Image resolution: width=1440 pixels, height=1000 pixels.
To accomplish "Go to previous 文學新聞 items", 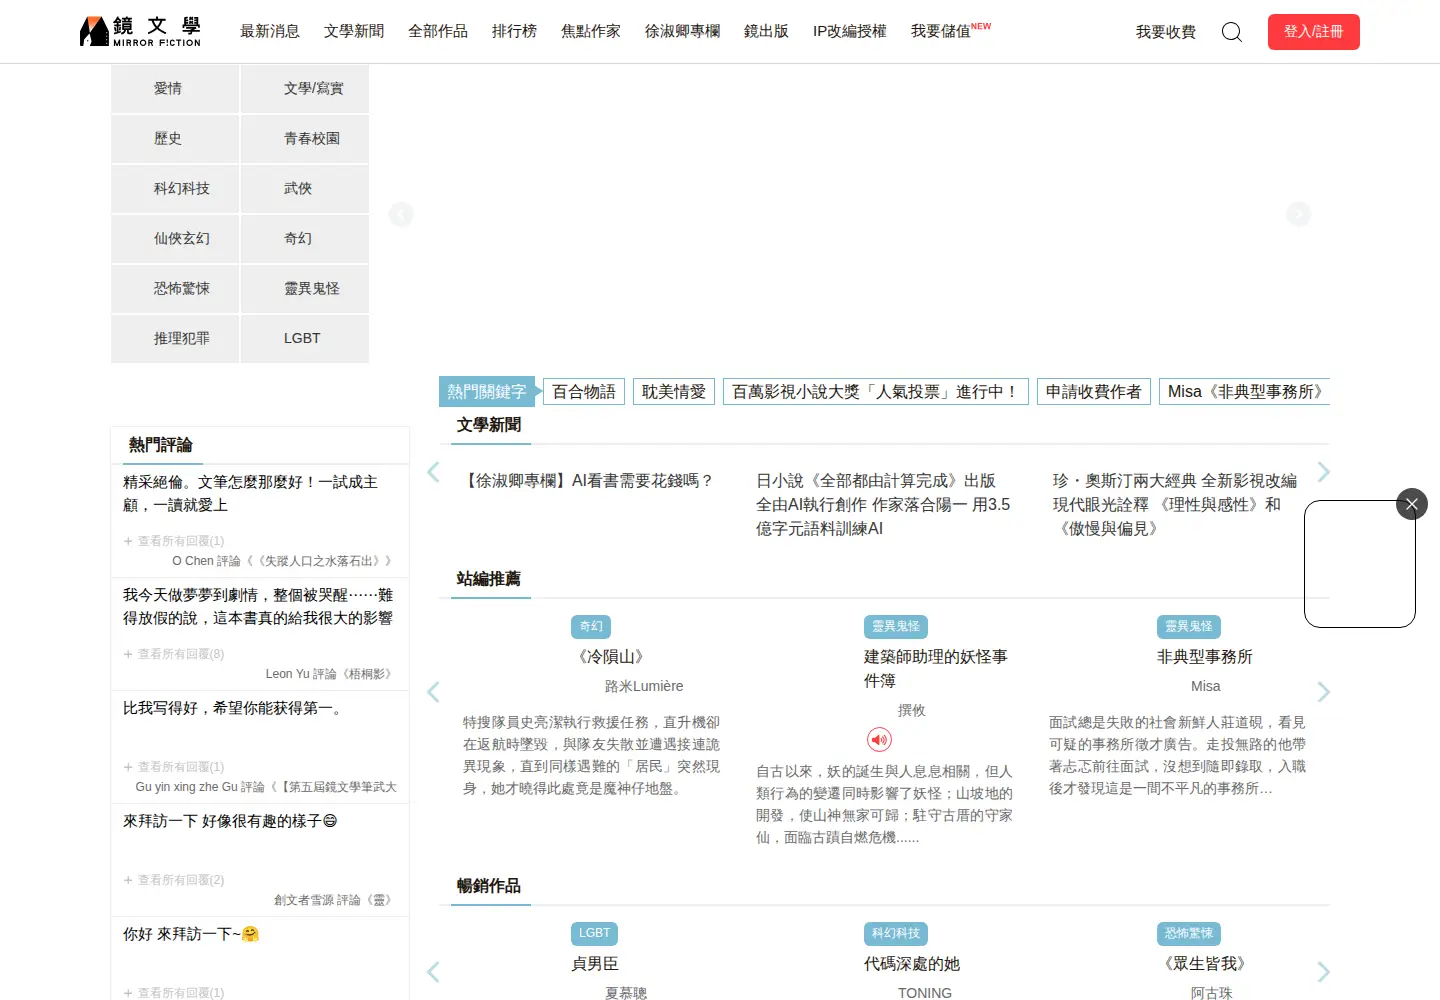I will [x=433, y=472].
